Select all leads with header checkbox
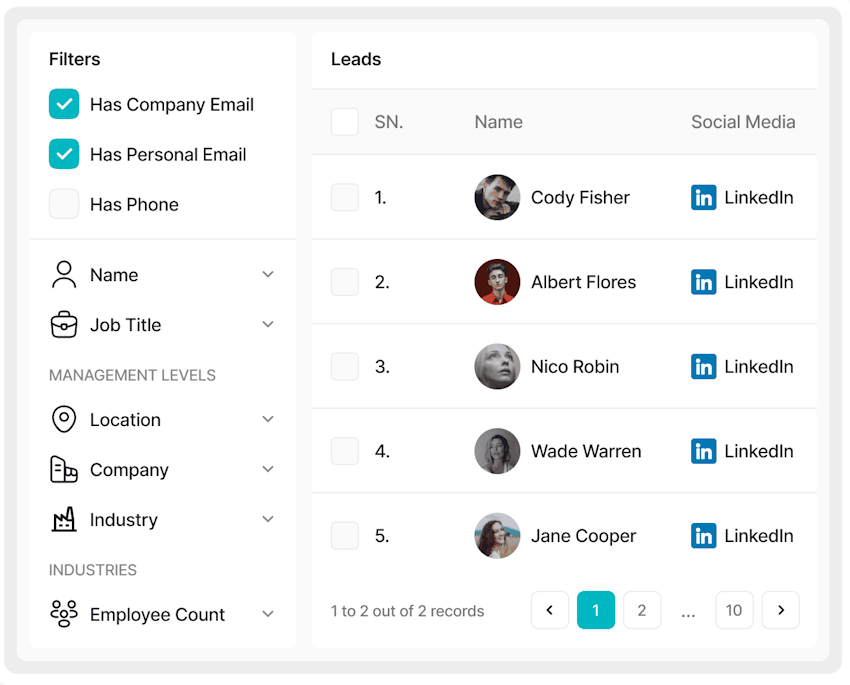 point(345,122)
